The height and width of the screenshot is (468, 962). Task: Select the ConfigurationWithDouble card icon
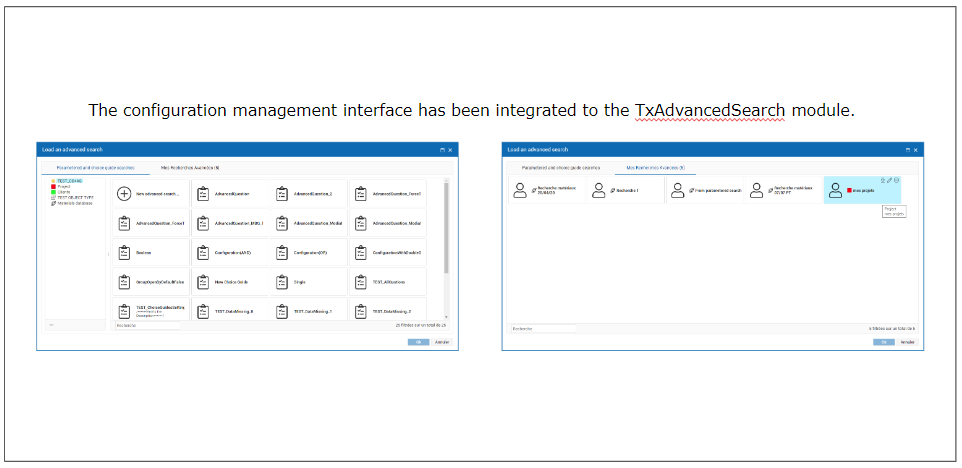click(361, 253)
